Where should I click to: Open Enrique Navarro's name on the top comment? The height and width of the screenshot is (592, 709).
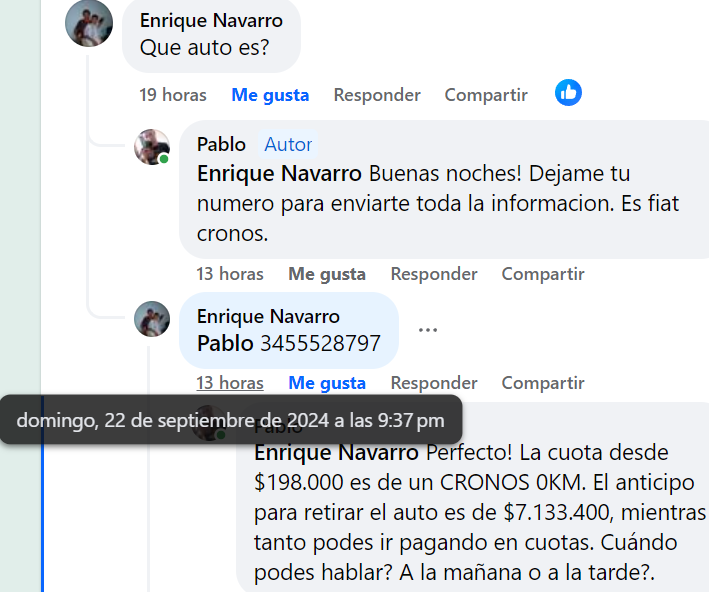coord(211,20)
